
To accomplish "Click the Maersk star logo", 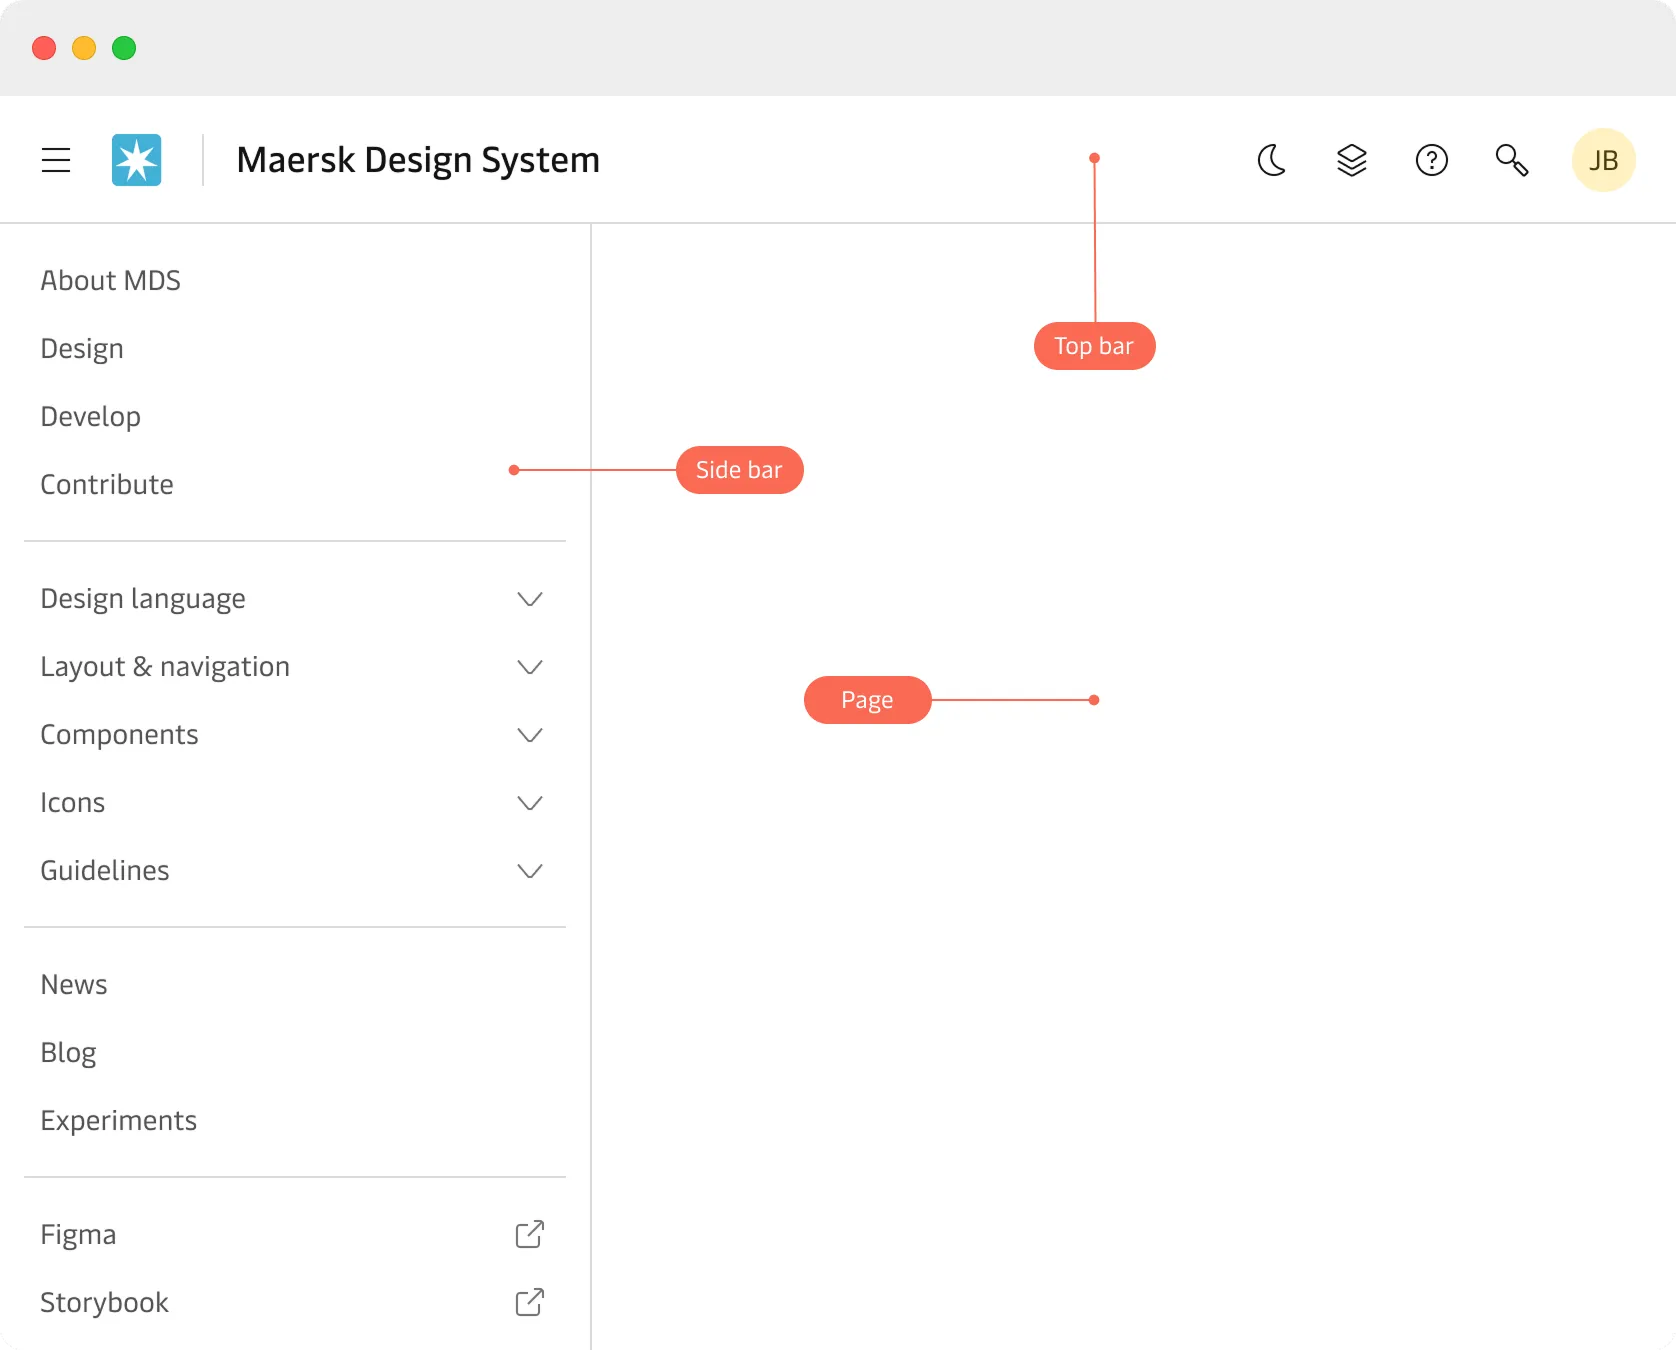I will [x=136, y=160].
